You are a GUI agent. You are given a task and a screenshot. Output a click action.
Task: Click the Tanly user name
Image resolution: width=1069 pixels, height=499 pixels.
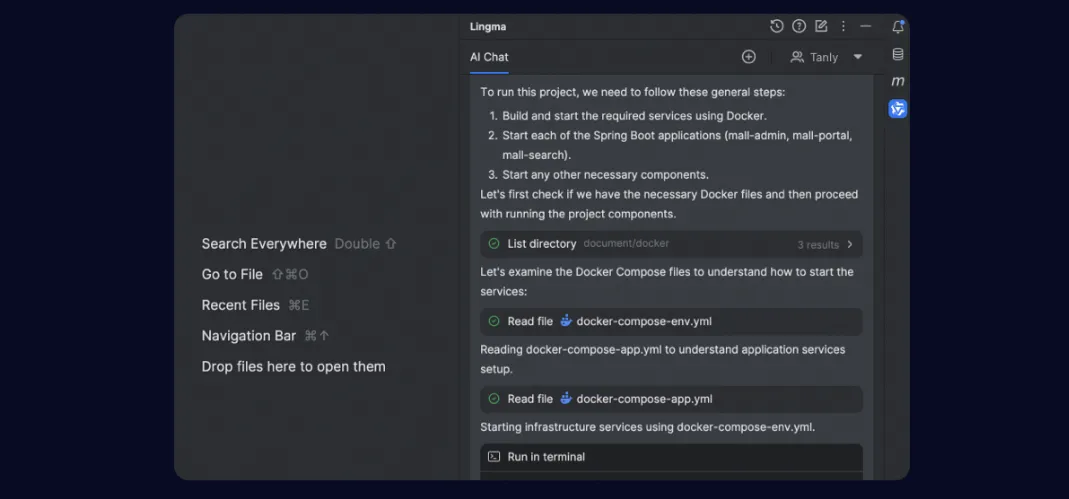(x=824, y=57)
